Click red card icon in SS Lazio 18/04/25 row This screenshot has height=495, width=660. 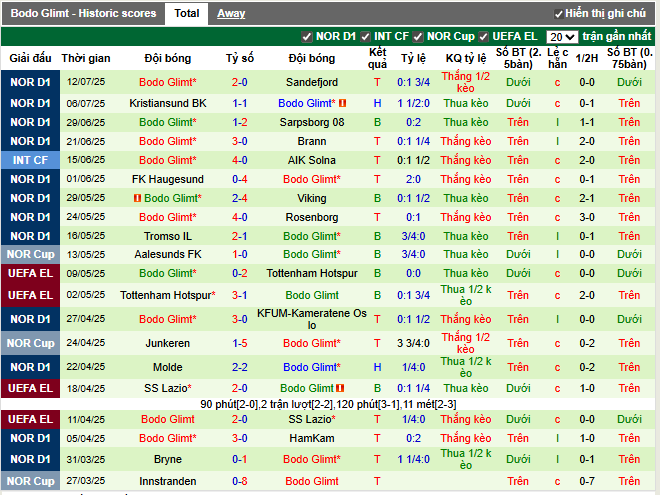click(341, 388)
